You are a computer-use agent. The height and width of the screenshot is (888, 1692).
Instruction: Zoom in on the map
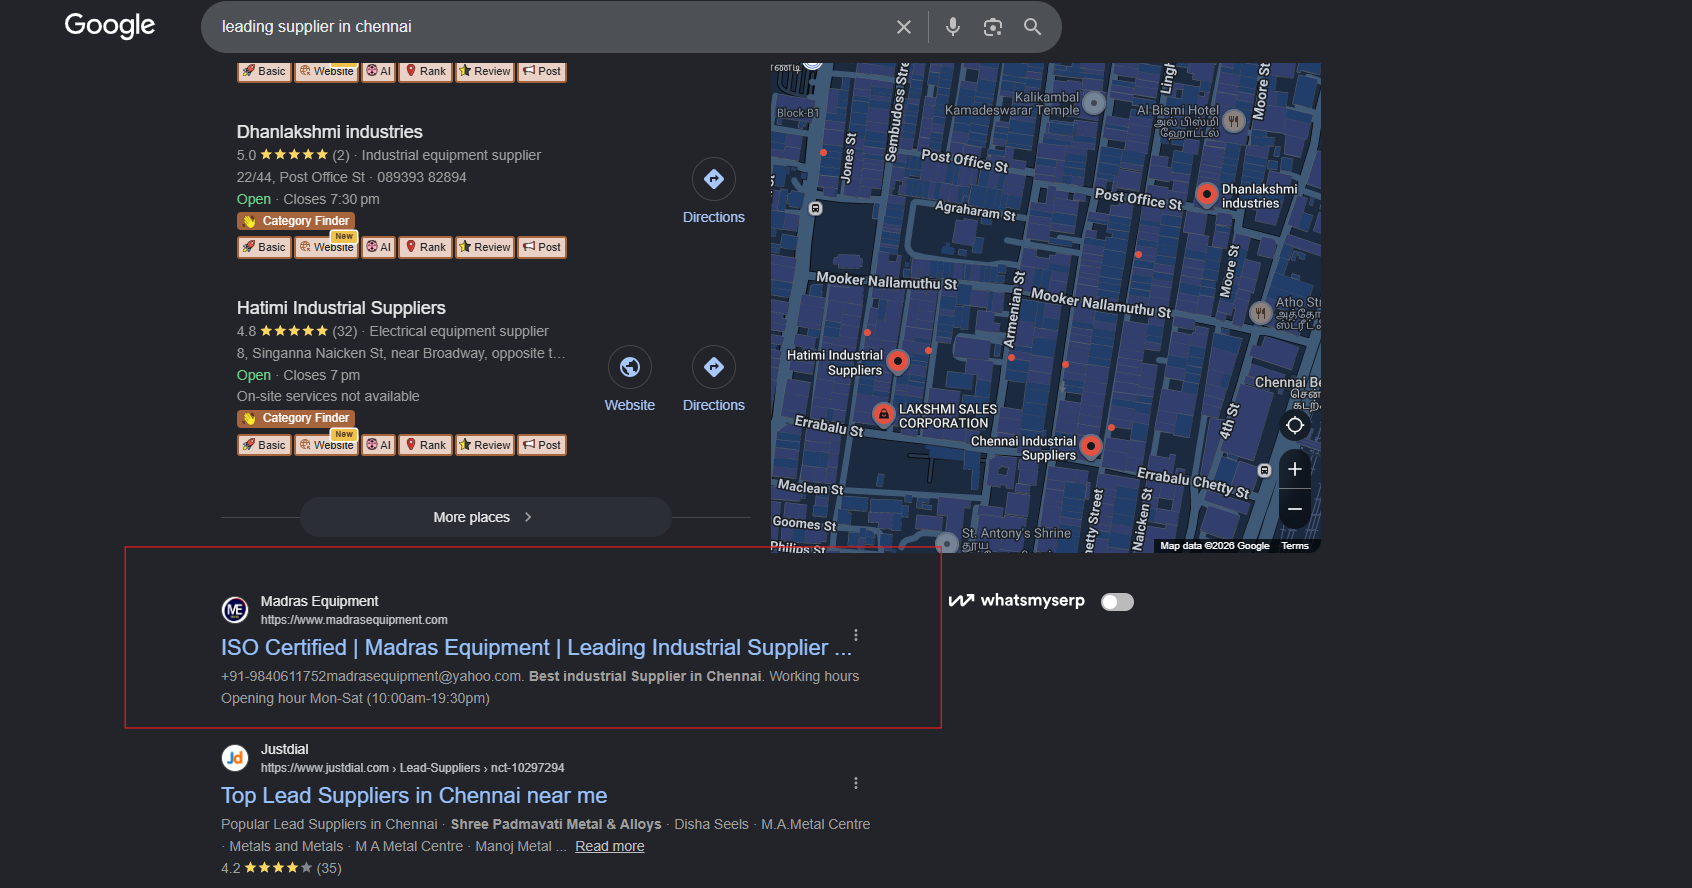(x=1295, y=469)
